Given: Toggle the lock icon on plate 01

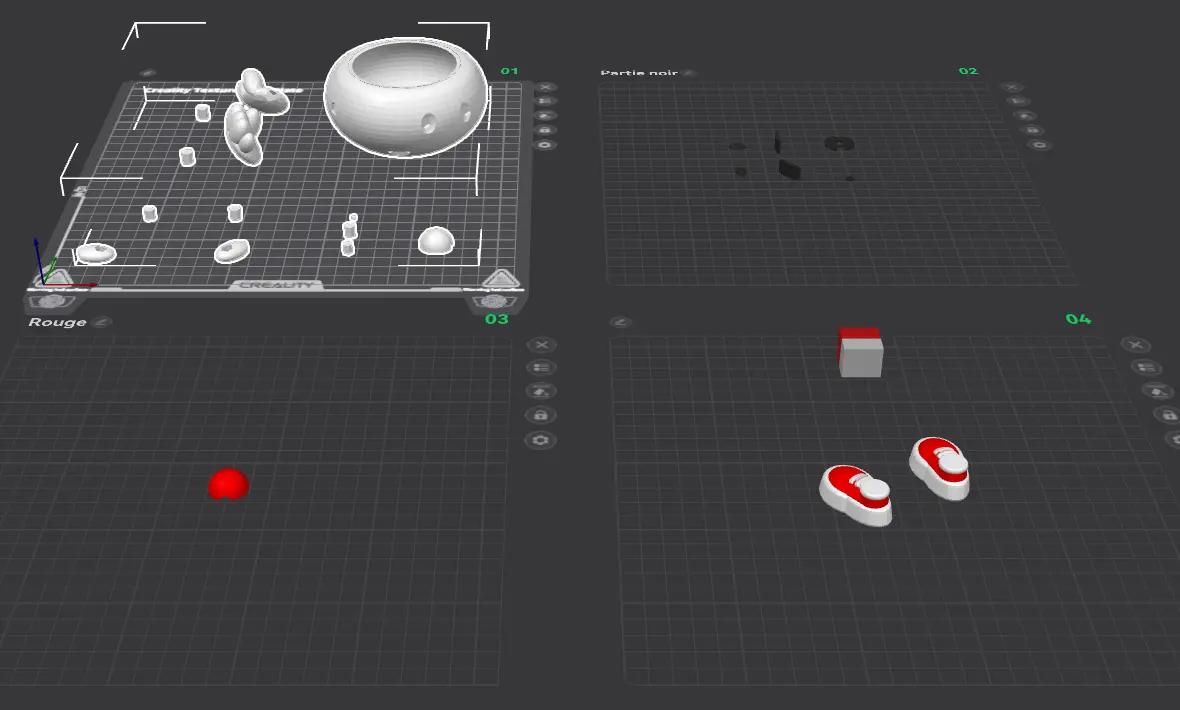Looking at the screenshot, I should point(545,130).
